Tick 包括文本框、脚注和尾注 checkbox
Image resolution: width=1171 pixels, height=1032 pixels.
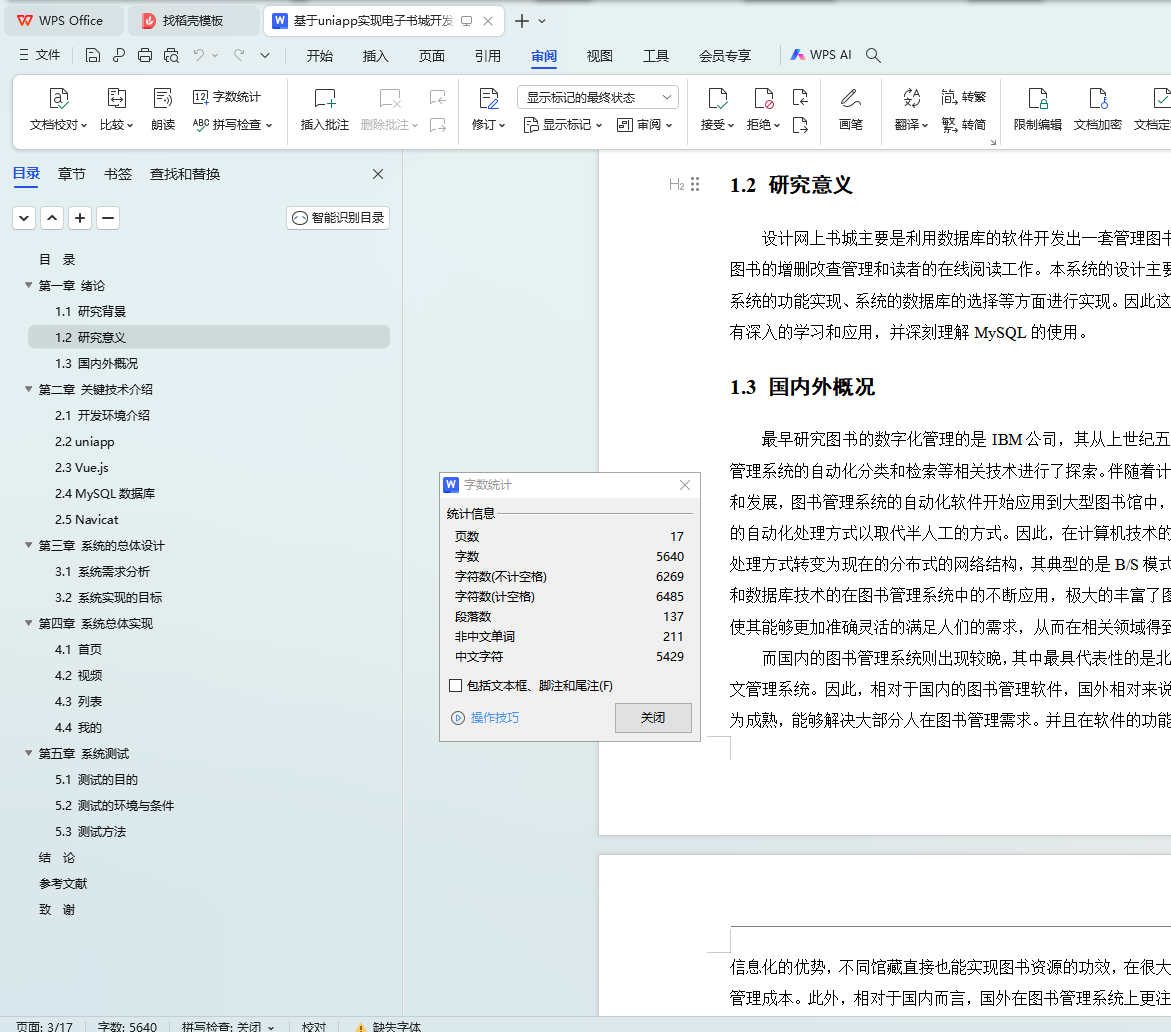pos(456,686)
